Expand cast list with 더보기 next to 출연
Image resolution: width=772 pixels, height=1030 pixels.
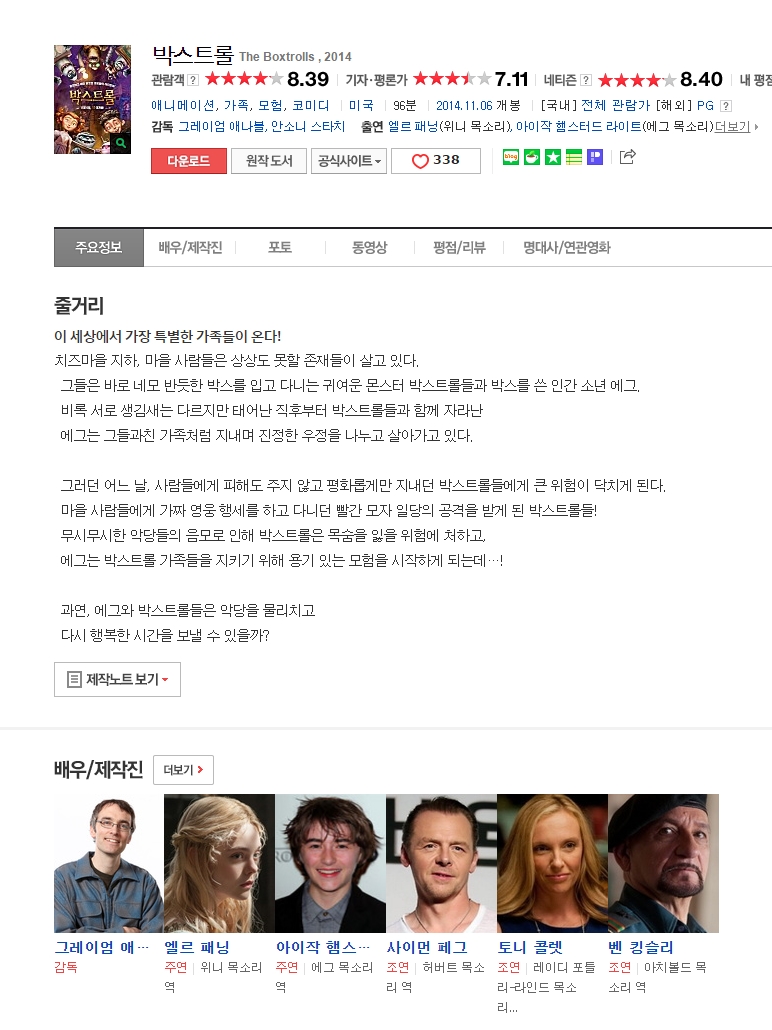click(735, 126)
